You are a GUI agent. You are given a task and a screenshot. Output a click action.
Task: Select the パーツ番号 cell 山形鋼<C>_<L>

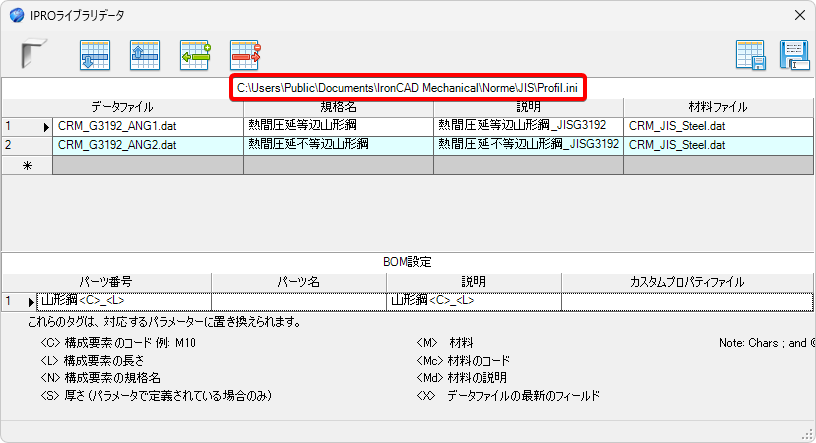[124, 301]
